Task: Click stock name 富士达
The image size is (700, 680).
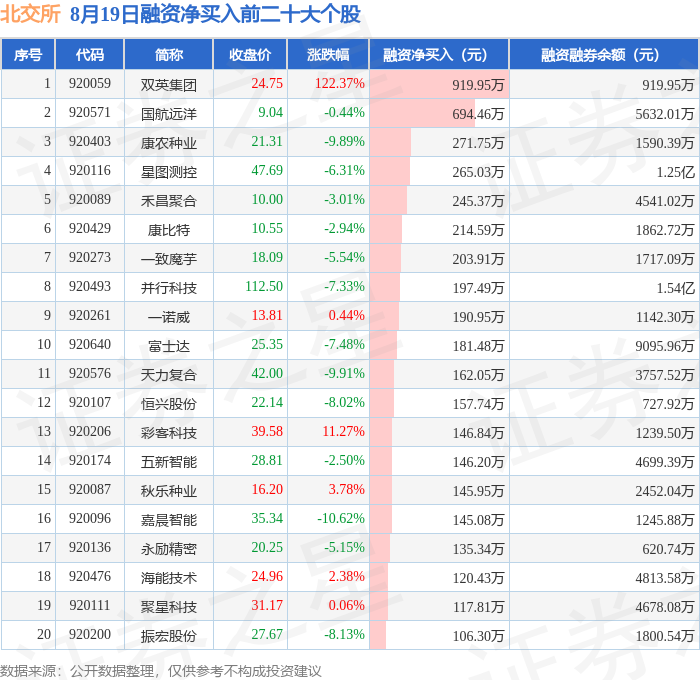Action: (169, 346)
